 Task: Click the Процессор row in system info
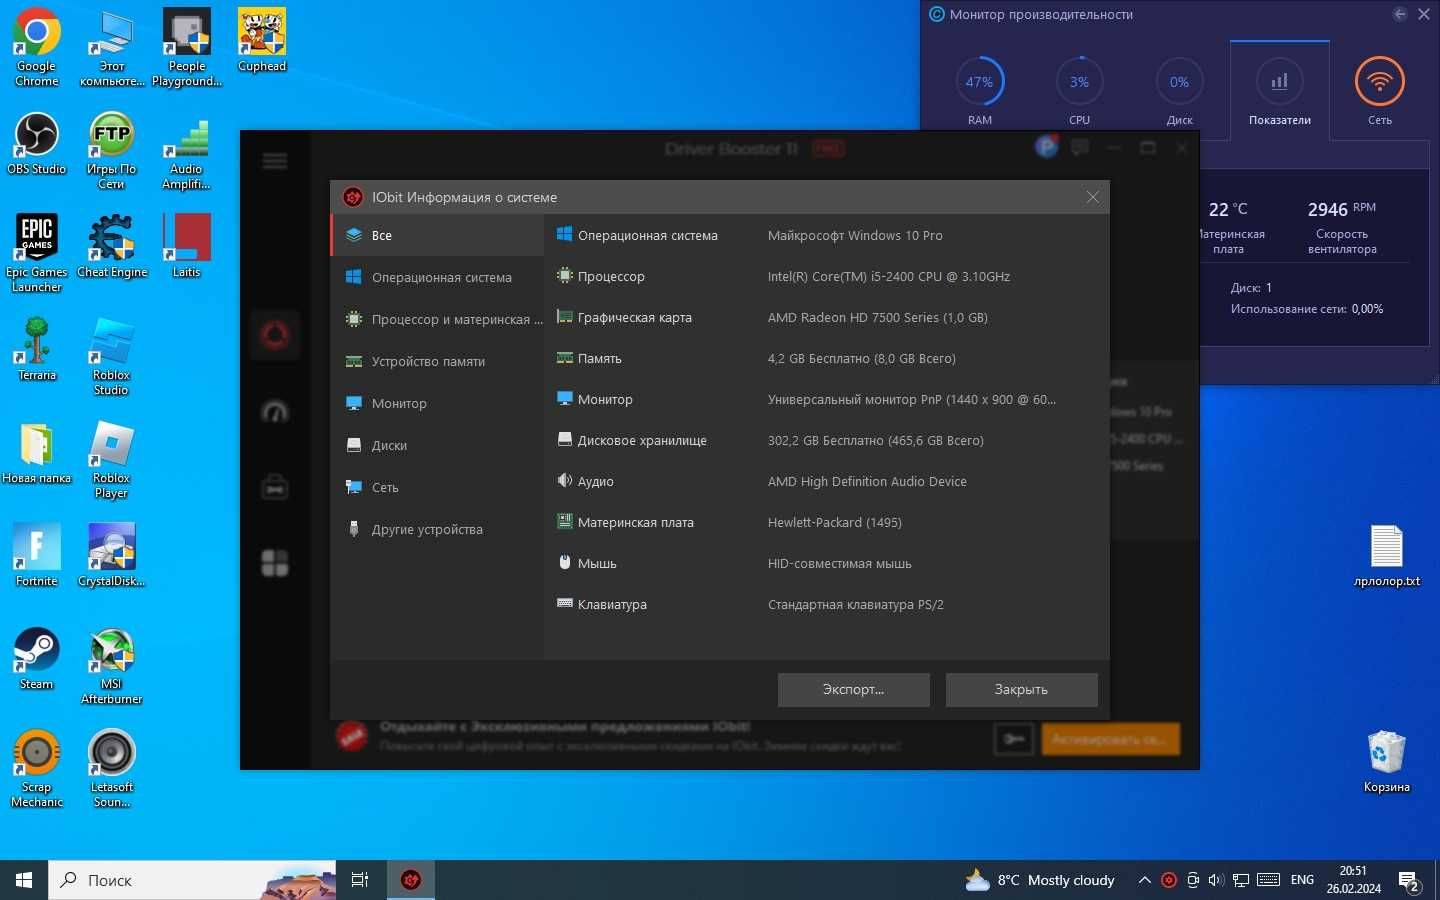click(826, 276)
